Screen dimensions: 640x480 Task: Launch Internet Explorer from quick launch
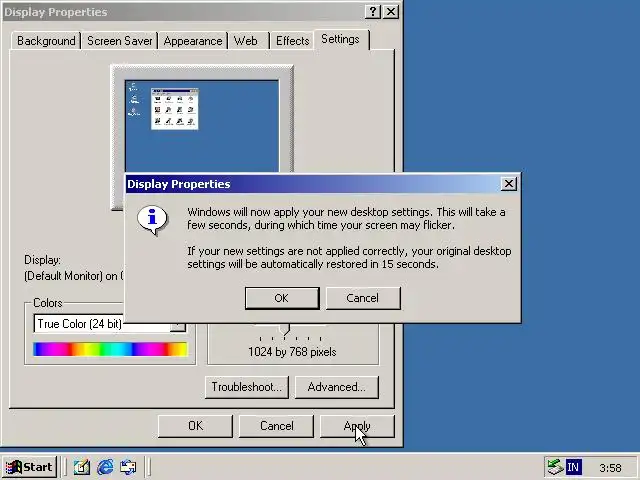pos(105,467)
